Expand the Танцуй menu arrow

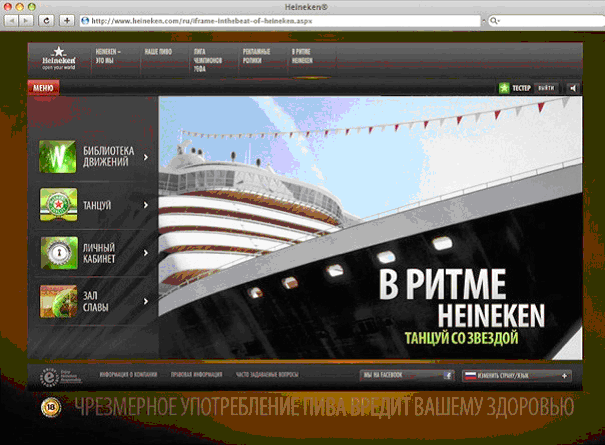[146, 205]
